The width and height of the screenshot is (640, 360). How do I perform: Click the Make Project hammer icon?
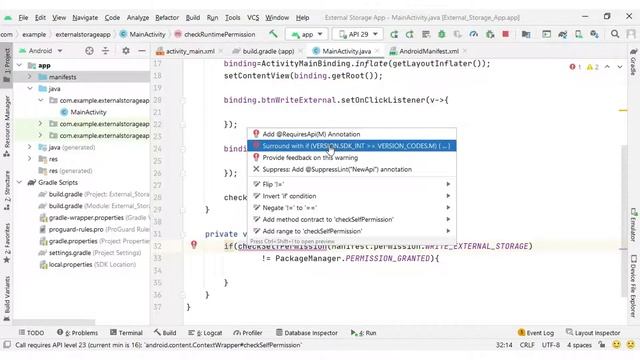click(x=273, y=34)
